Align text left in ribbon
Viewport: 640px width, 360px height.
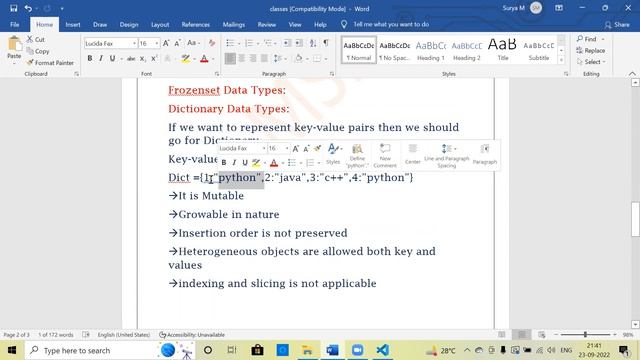230,59
